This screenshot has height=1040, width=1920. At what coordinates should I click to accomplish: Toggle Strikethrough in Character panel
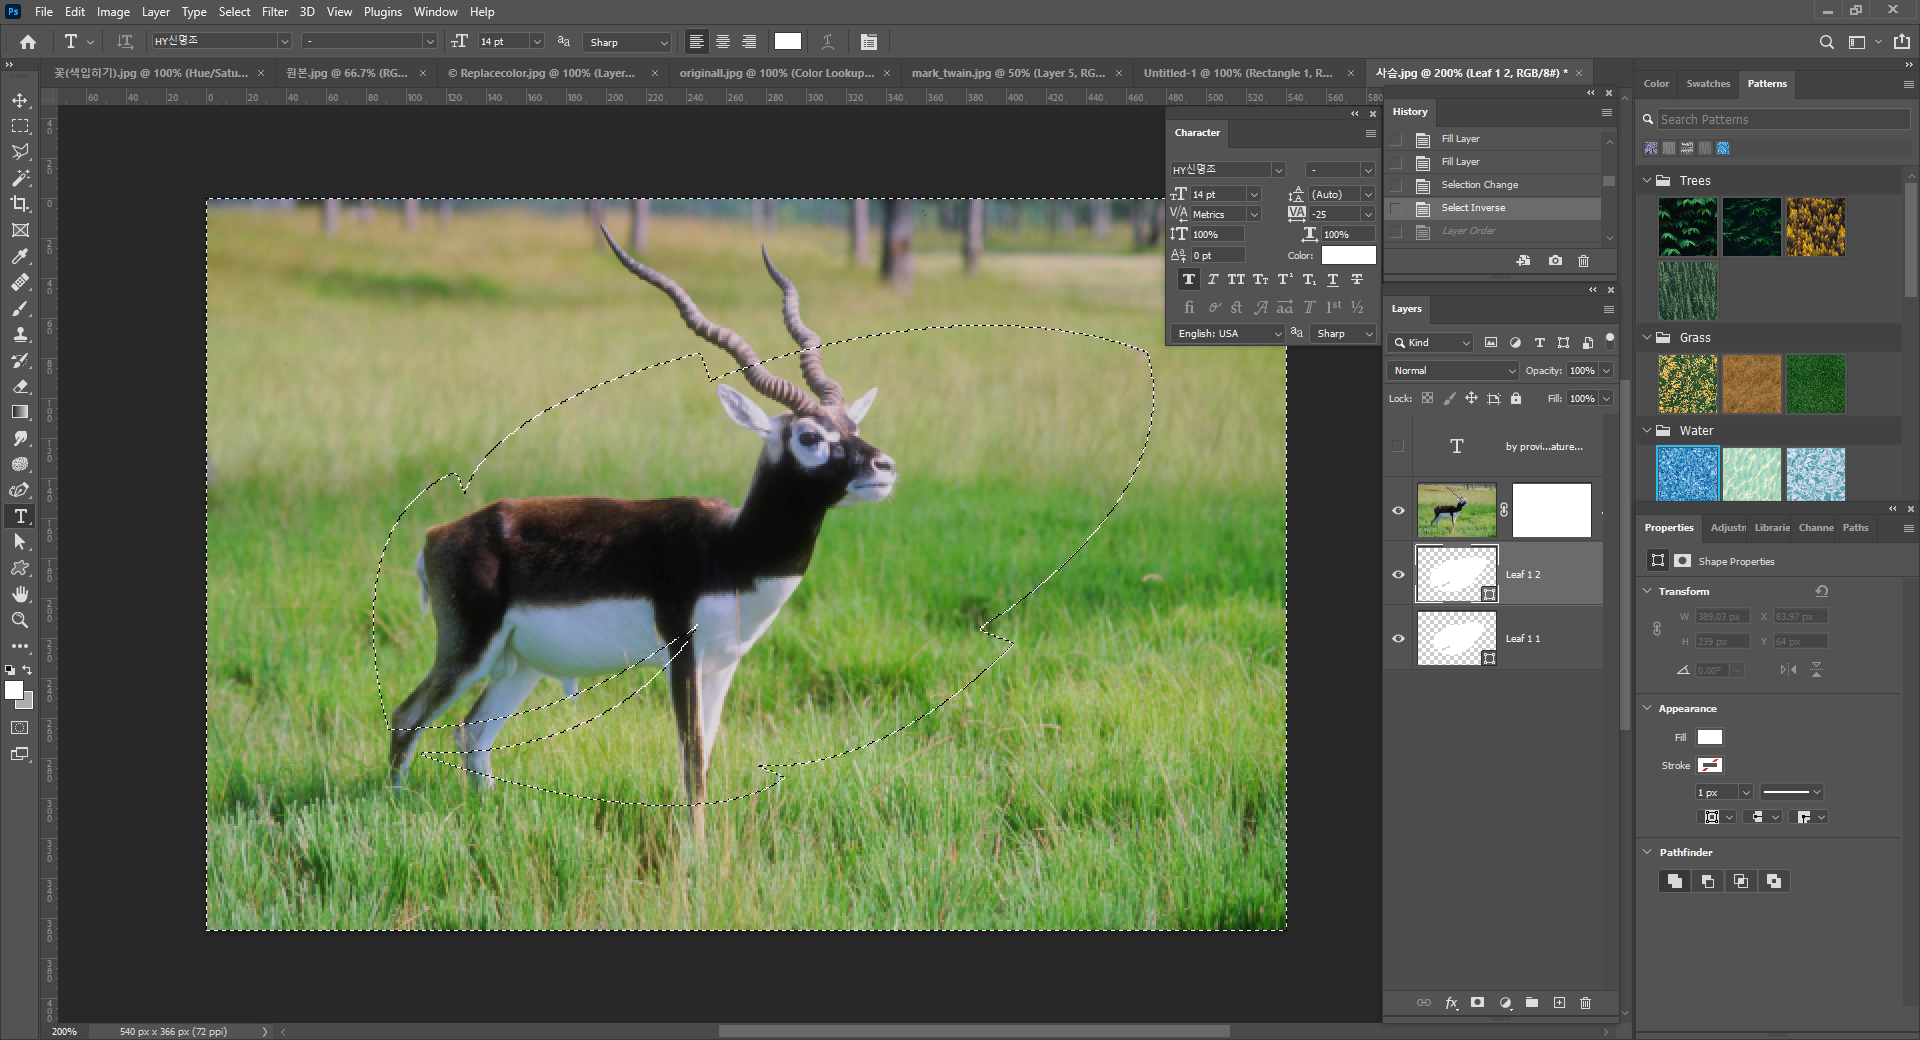(1357, 280)
